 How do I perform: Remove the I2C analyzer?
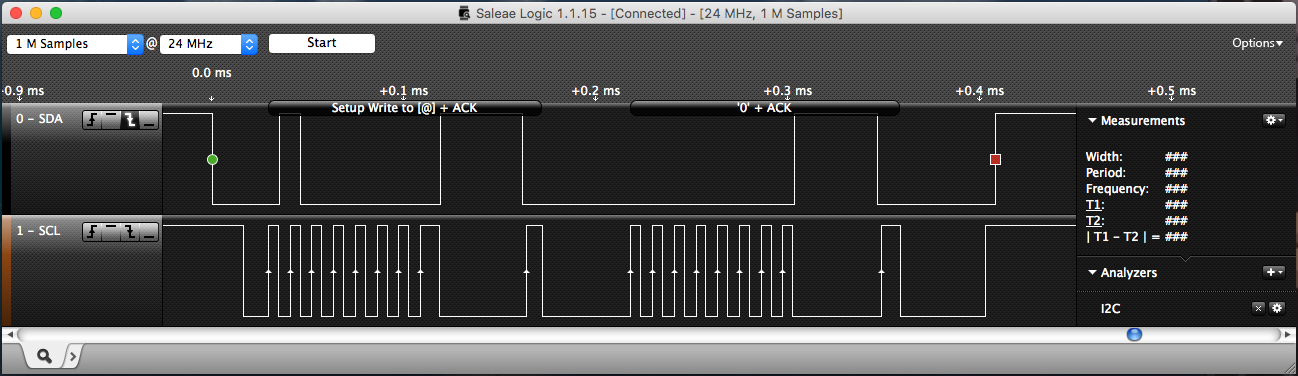pyautogui.click(x=1258, y=308)
